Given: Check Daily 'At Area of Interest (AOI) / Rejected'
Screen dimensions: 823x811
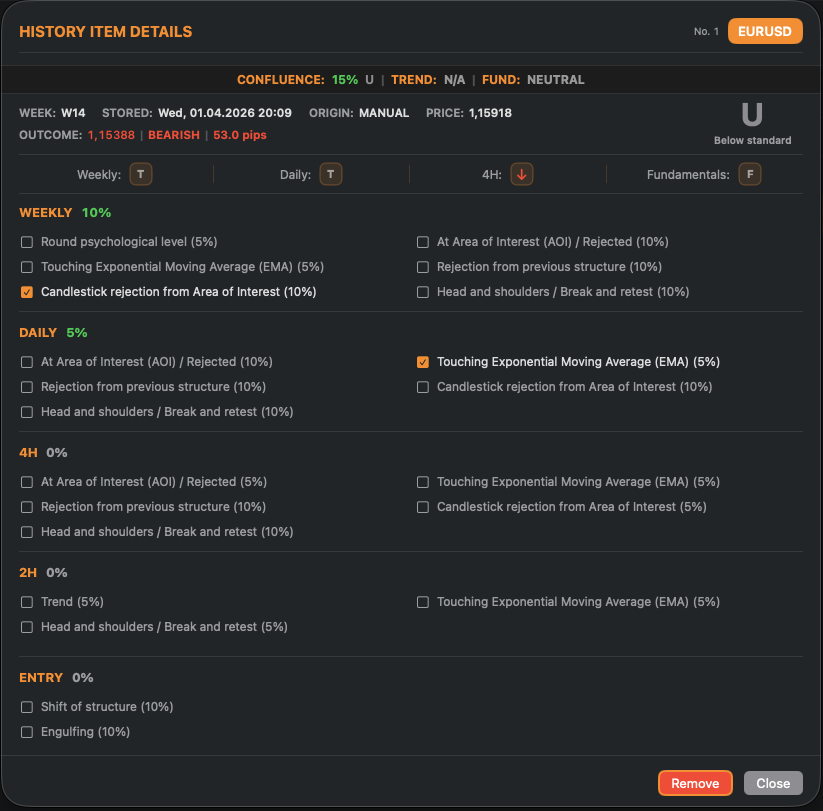Looking at the screenshot, I should coord(27,362).
